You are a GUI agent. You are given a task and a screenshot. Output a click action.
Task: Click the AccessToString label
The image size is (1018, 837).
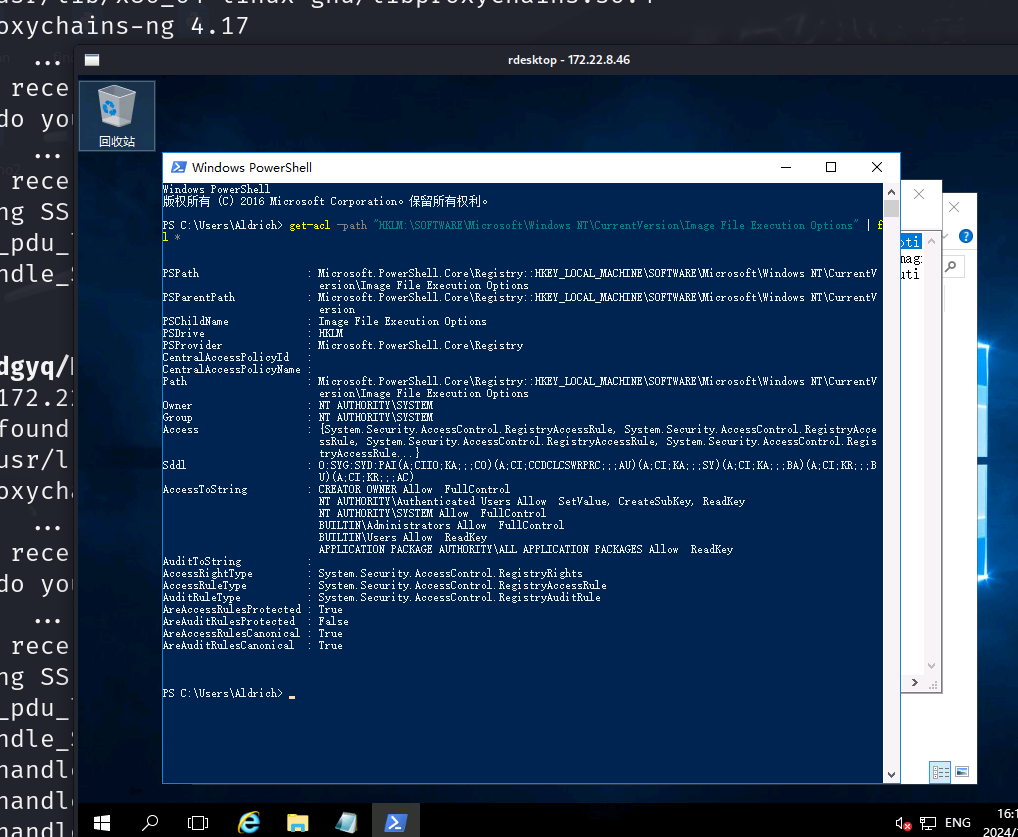[x=205, y=489]
